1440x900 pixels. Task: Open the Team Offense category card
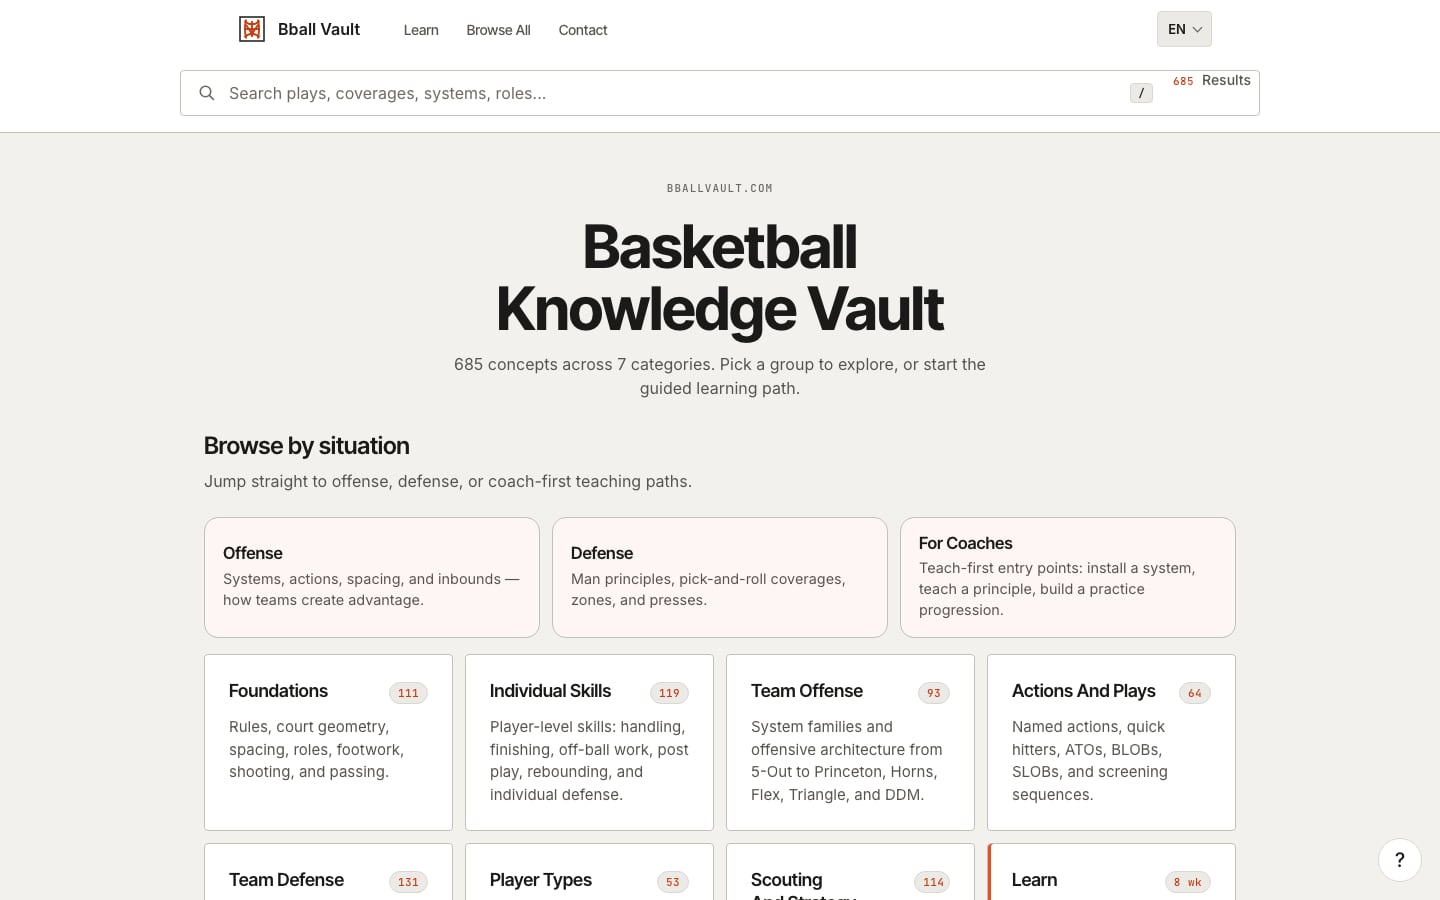pos(850,742)
